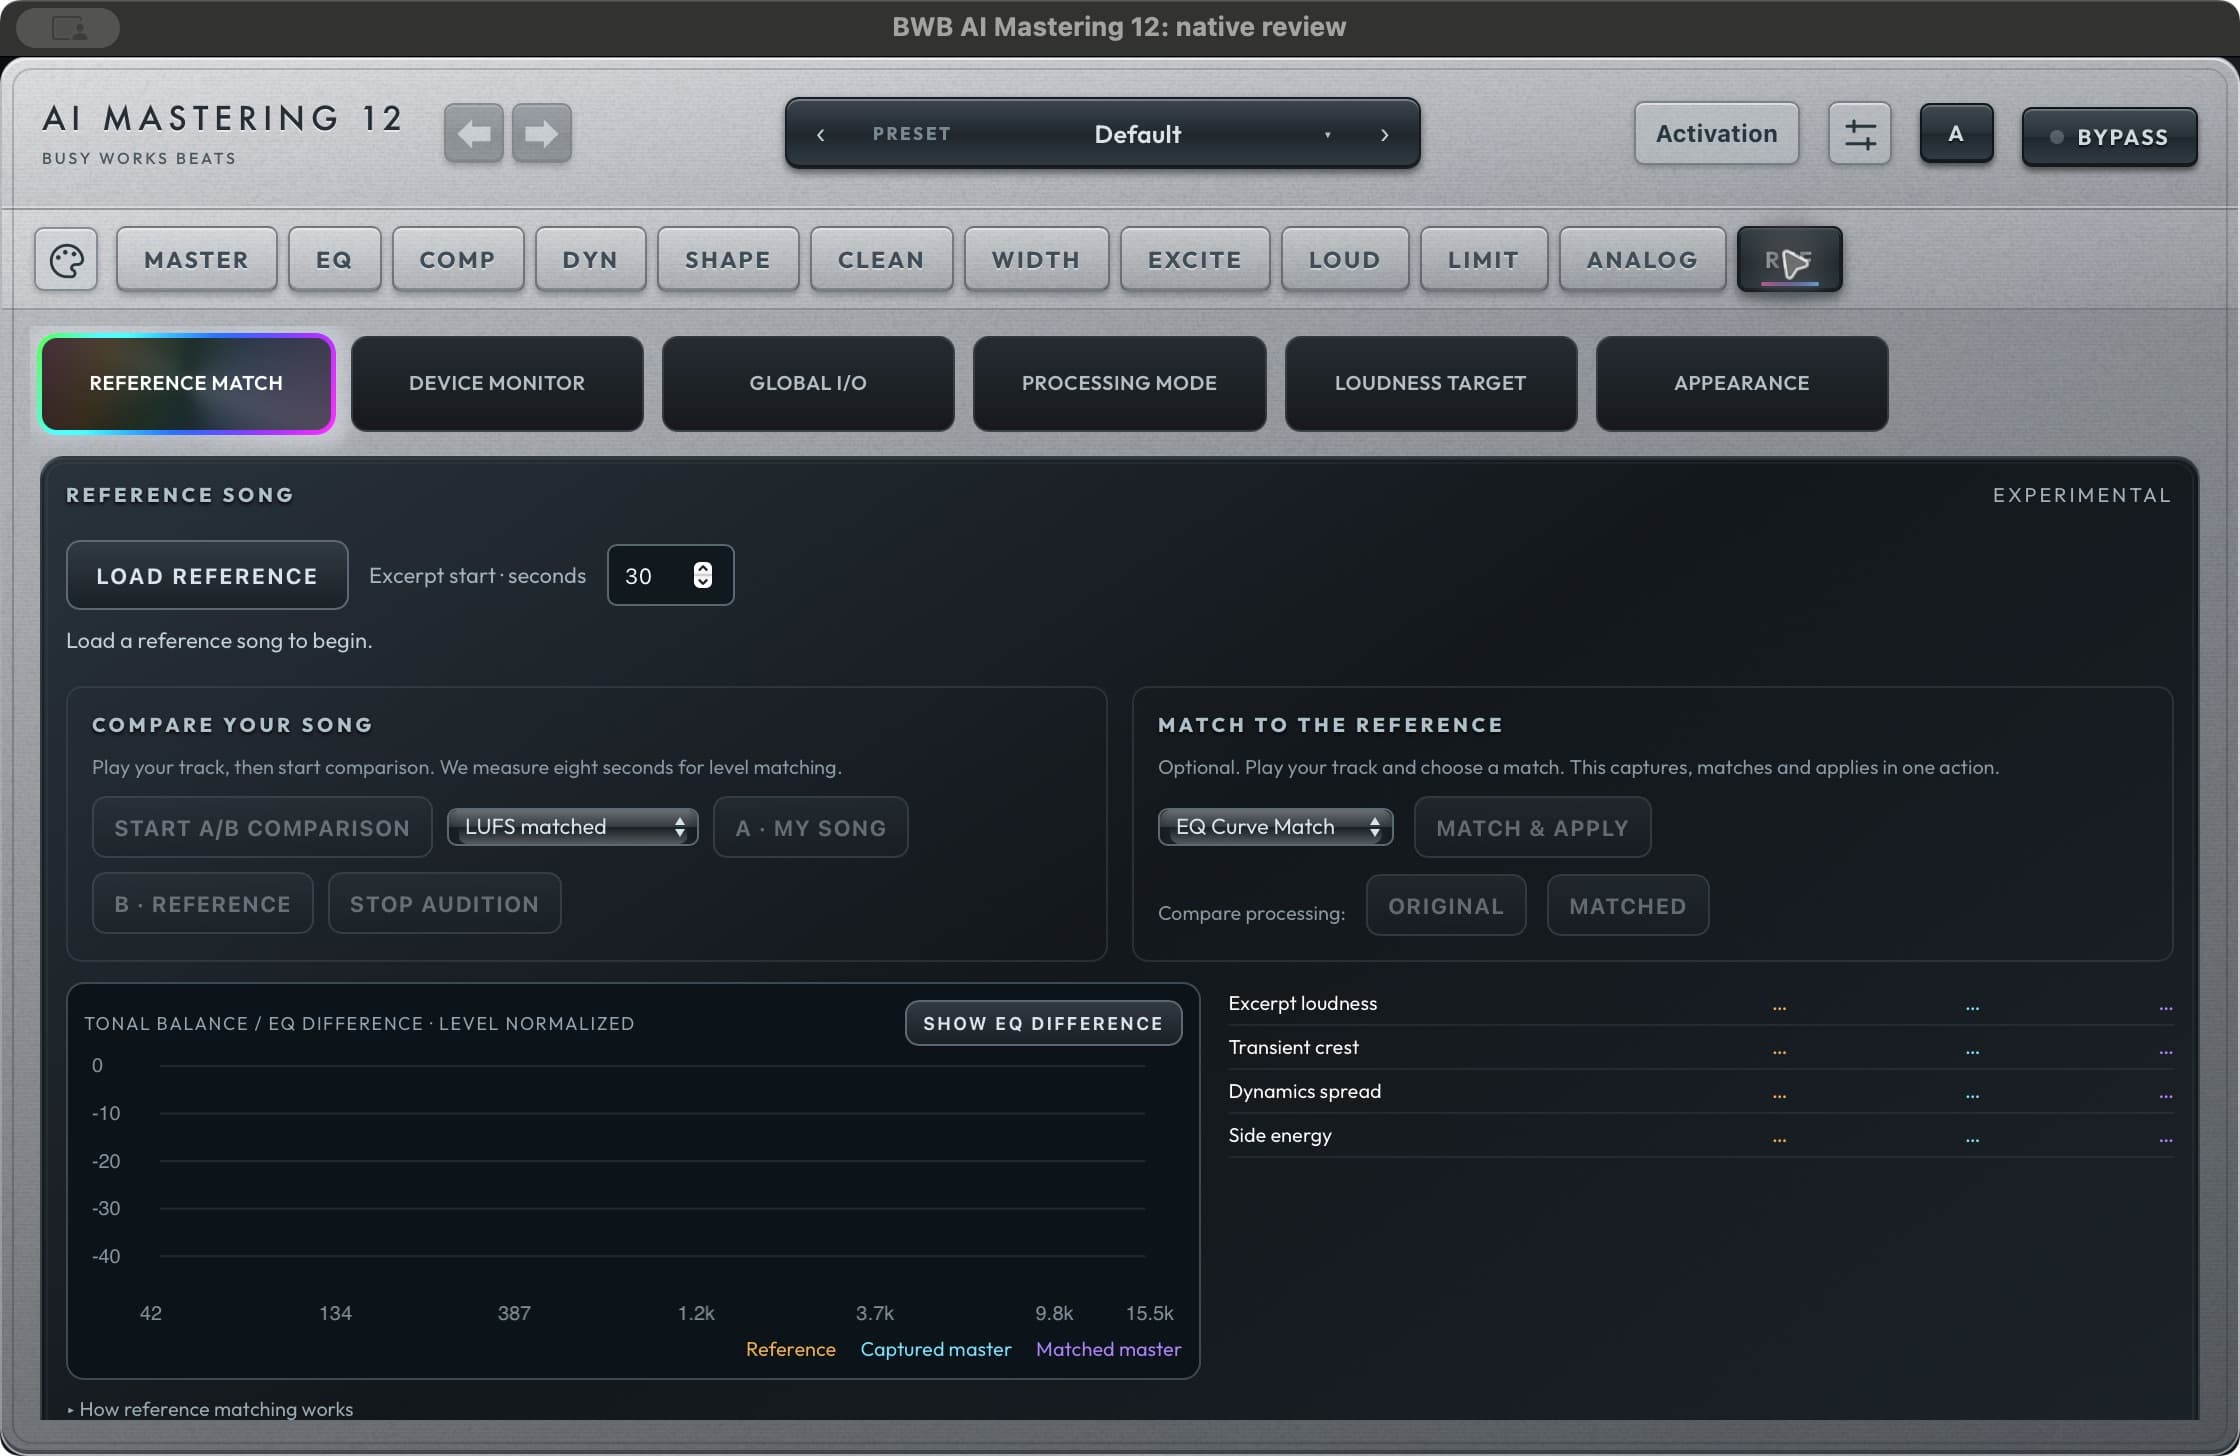
Task: Click LOAD REFERENCE button
Action: pos(207,575)
